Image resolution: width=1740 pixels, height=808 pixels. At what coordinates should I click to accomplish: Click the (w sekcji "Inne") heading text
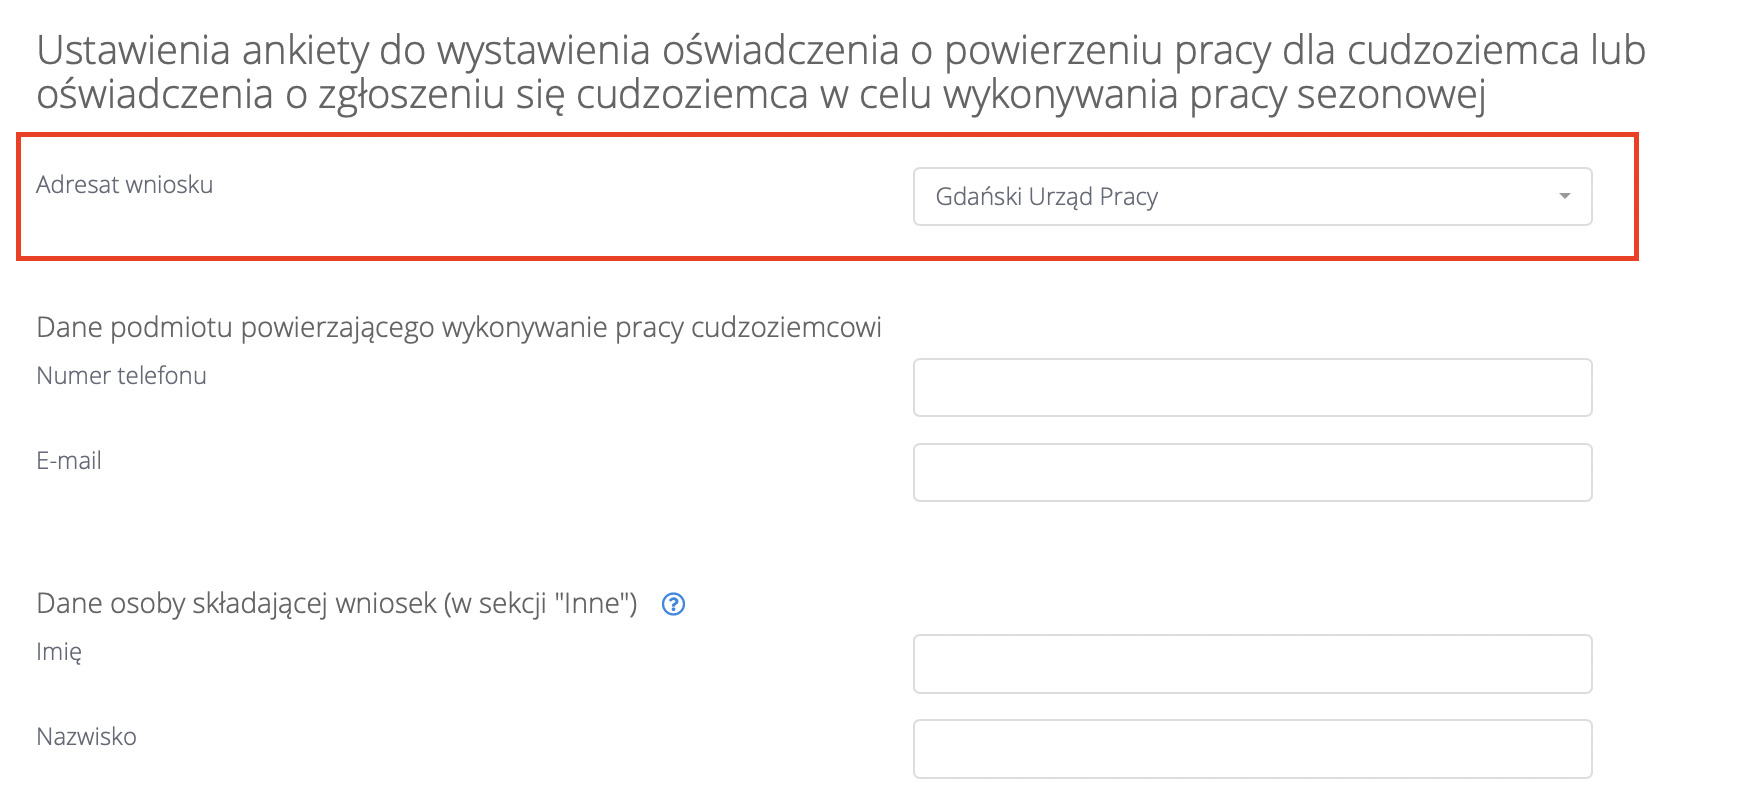click(x=541, y=604)
